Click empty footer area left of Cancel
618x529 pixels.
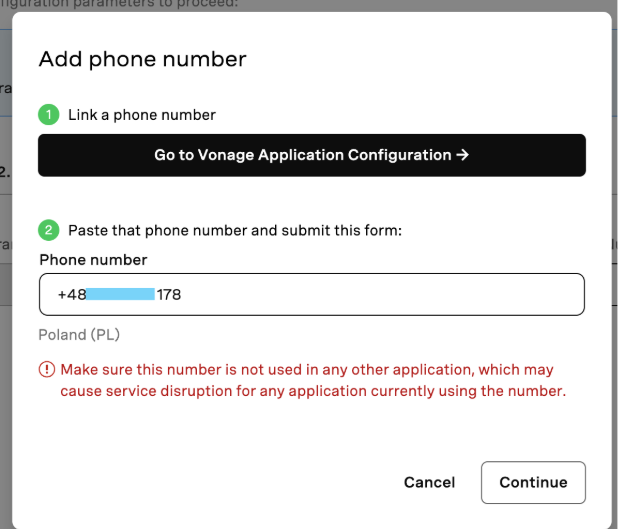(217, 482)
